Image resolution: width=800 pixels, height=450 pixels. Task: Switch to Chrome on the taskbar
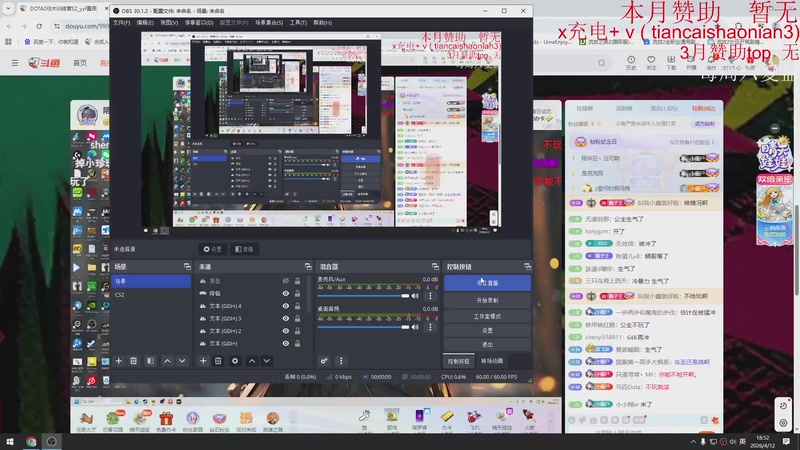pos(31,441)
